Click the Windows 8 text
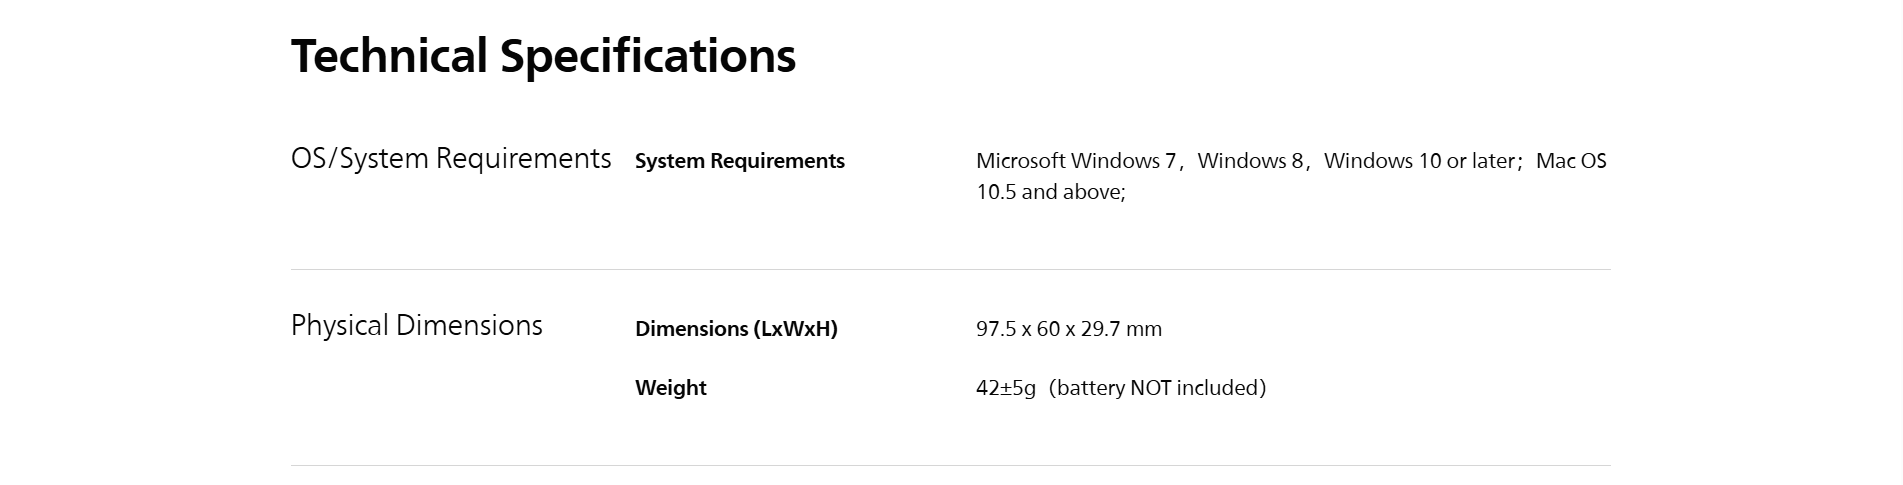 pos(1250,161)
